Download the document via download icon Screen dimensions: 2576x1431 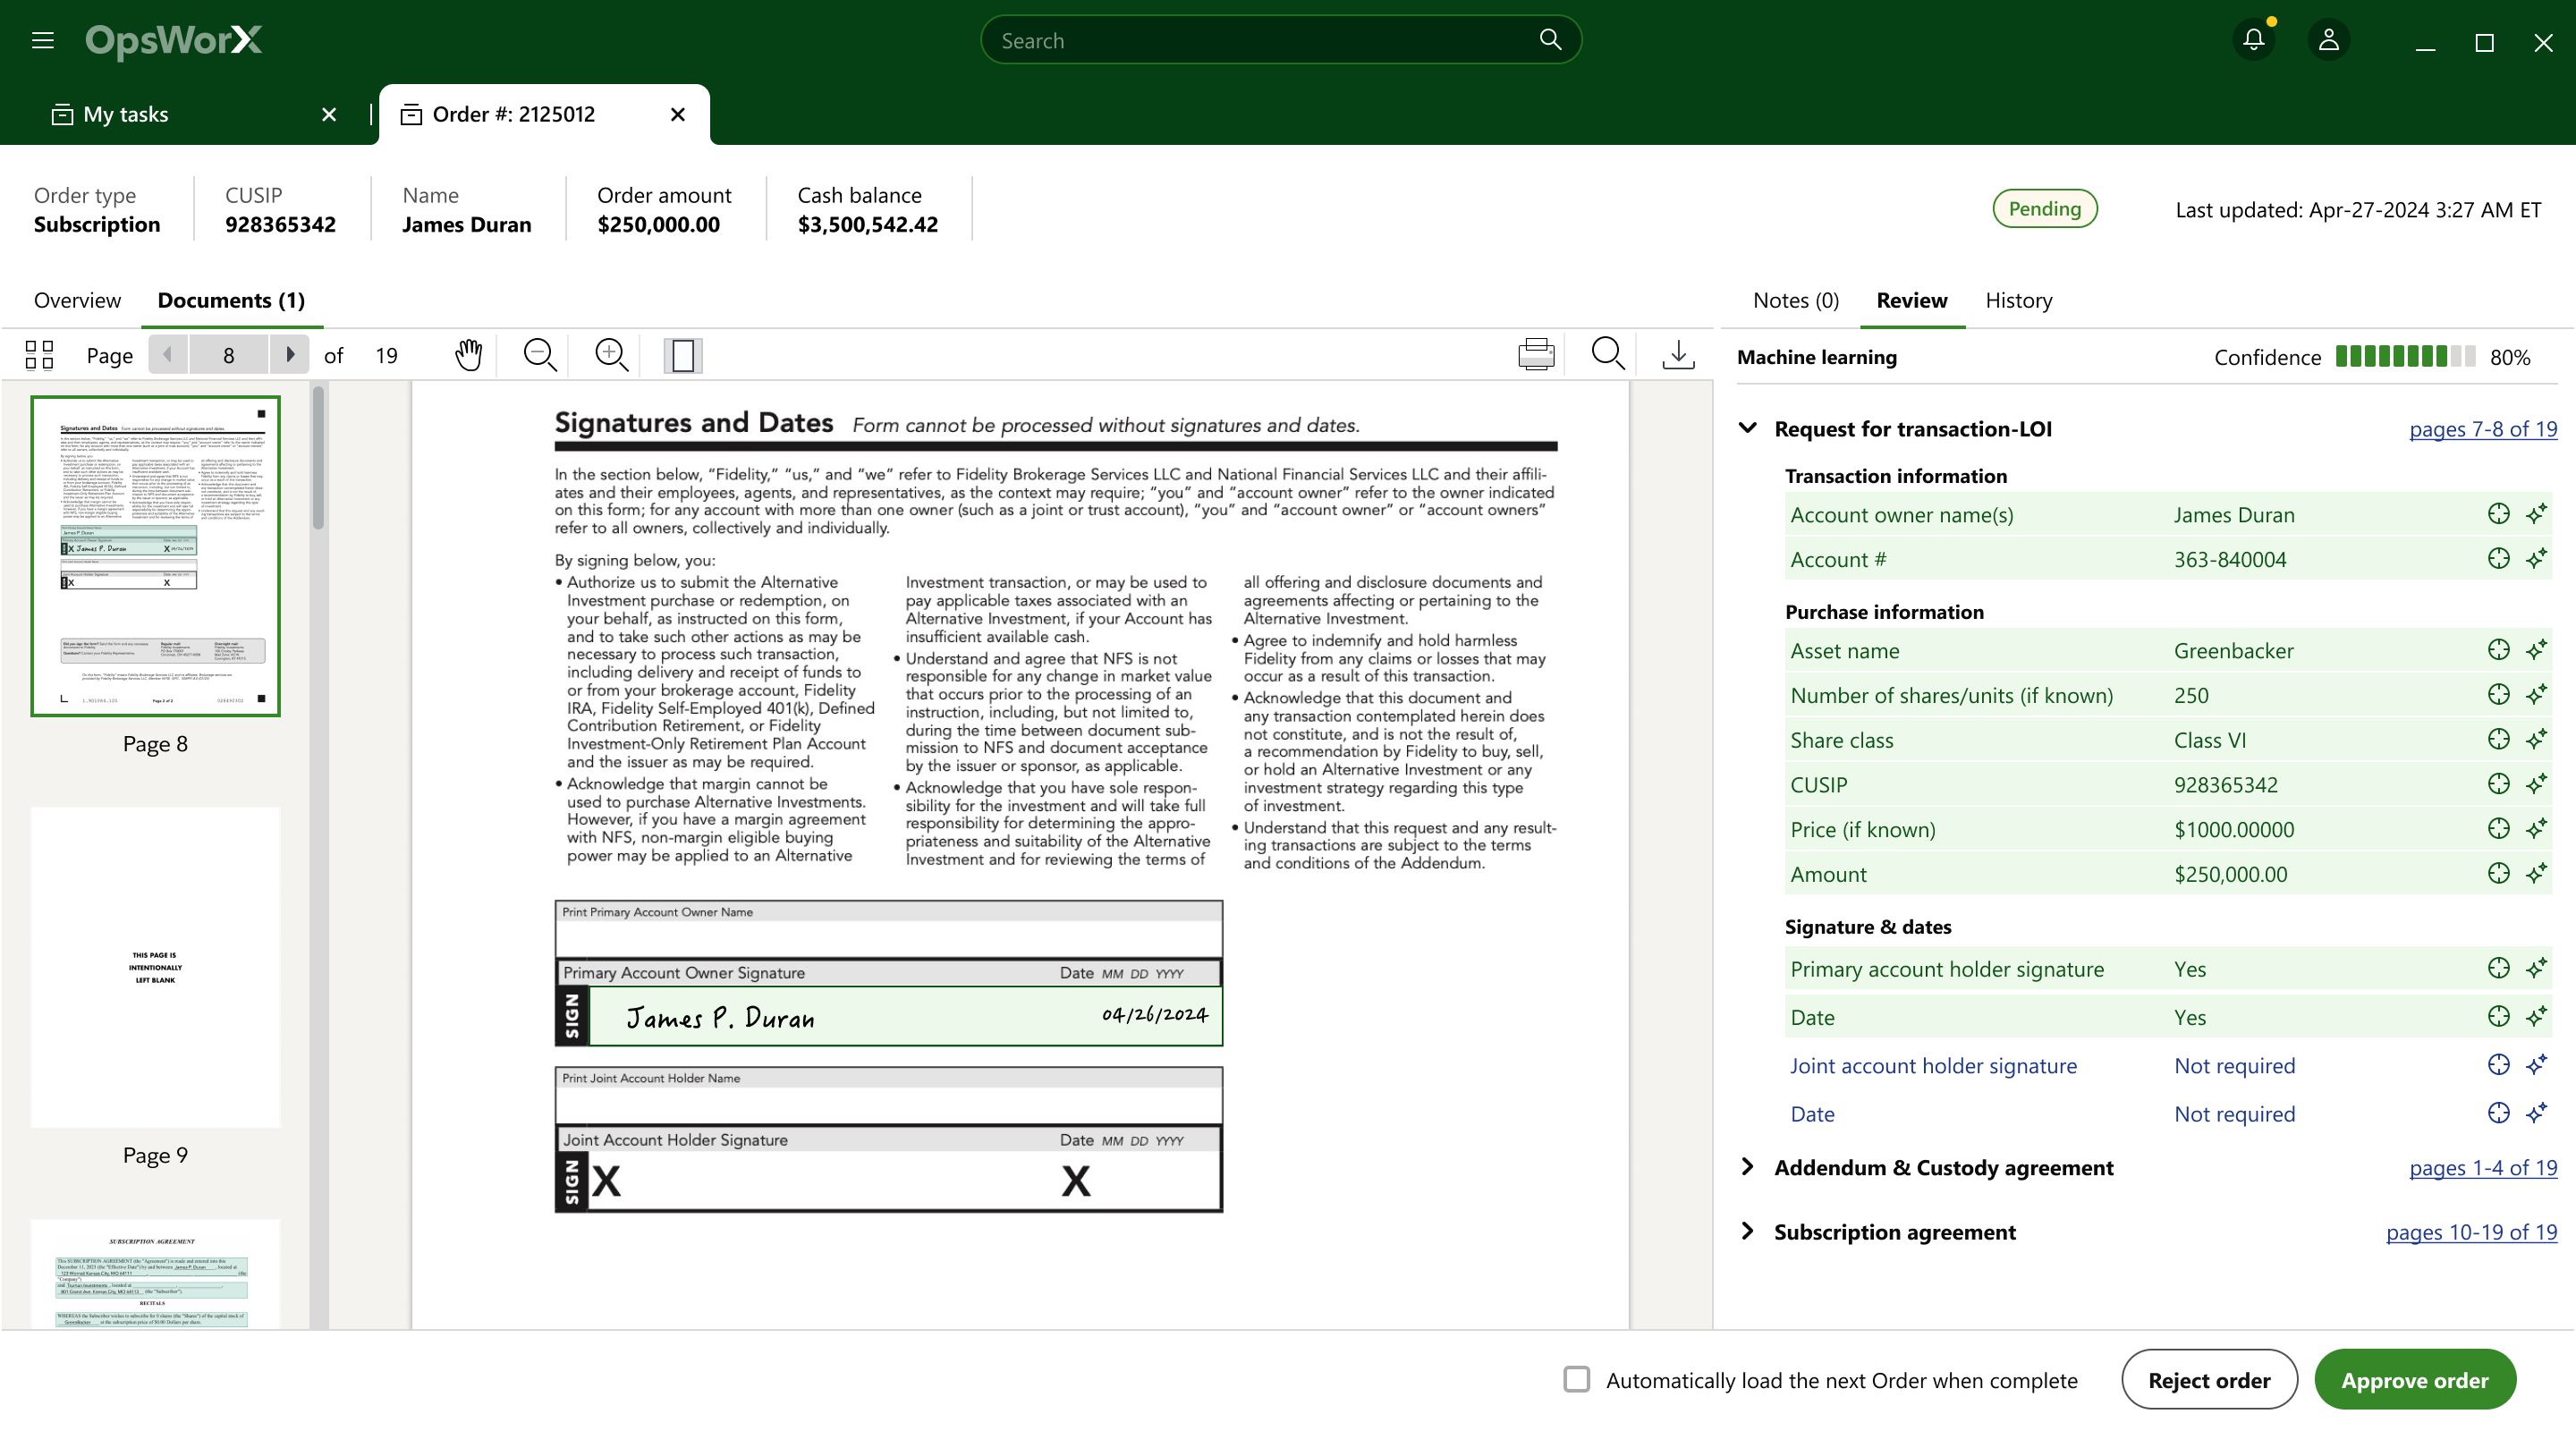(1678, 355)
